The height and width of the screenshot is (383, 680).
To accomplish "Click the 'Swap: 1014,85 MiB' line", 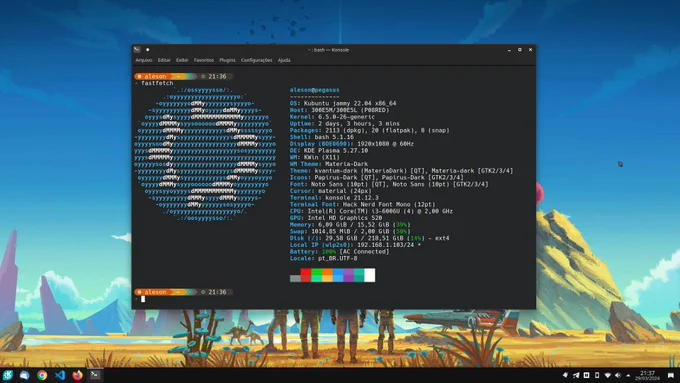I will pyautogui.click(x=350, y=231).
